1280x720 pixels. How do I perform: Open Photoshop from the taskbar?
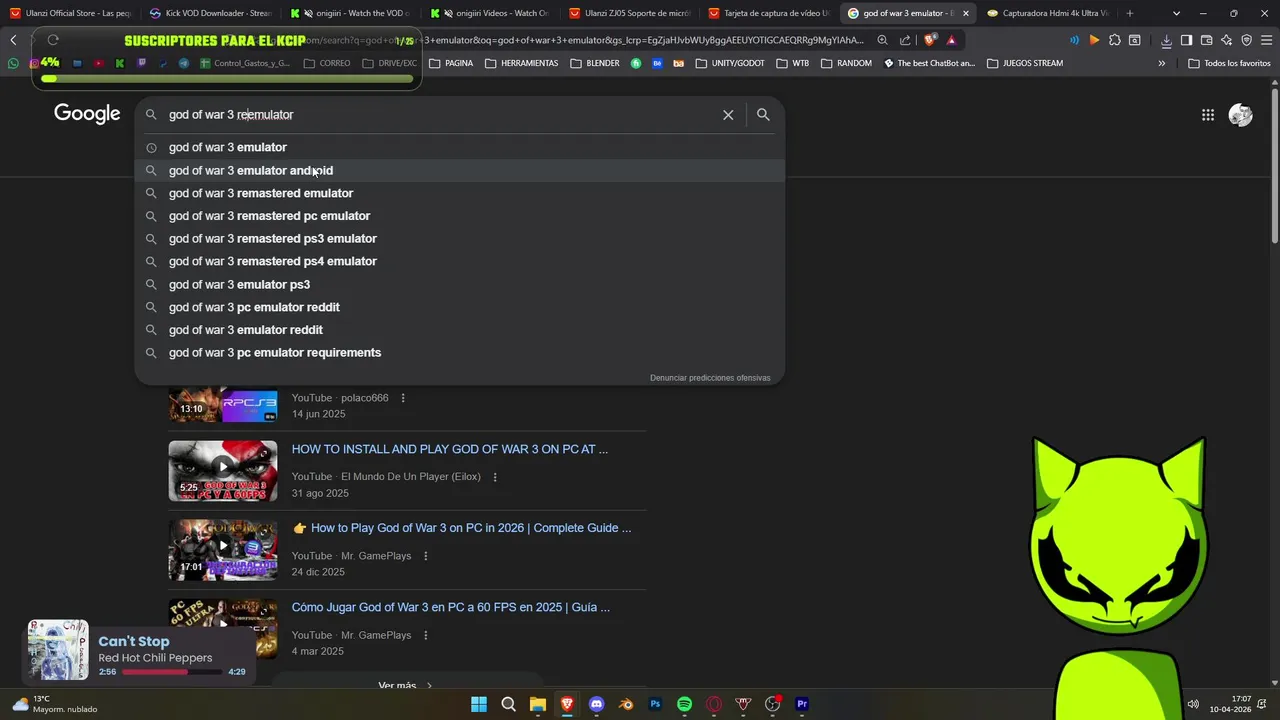655,704
